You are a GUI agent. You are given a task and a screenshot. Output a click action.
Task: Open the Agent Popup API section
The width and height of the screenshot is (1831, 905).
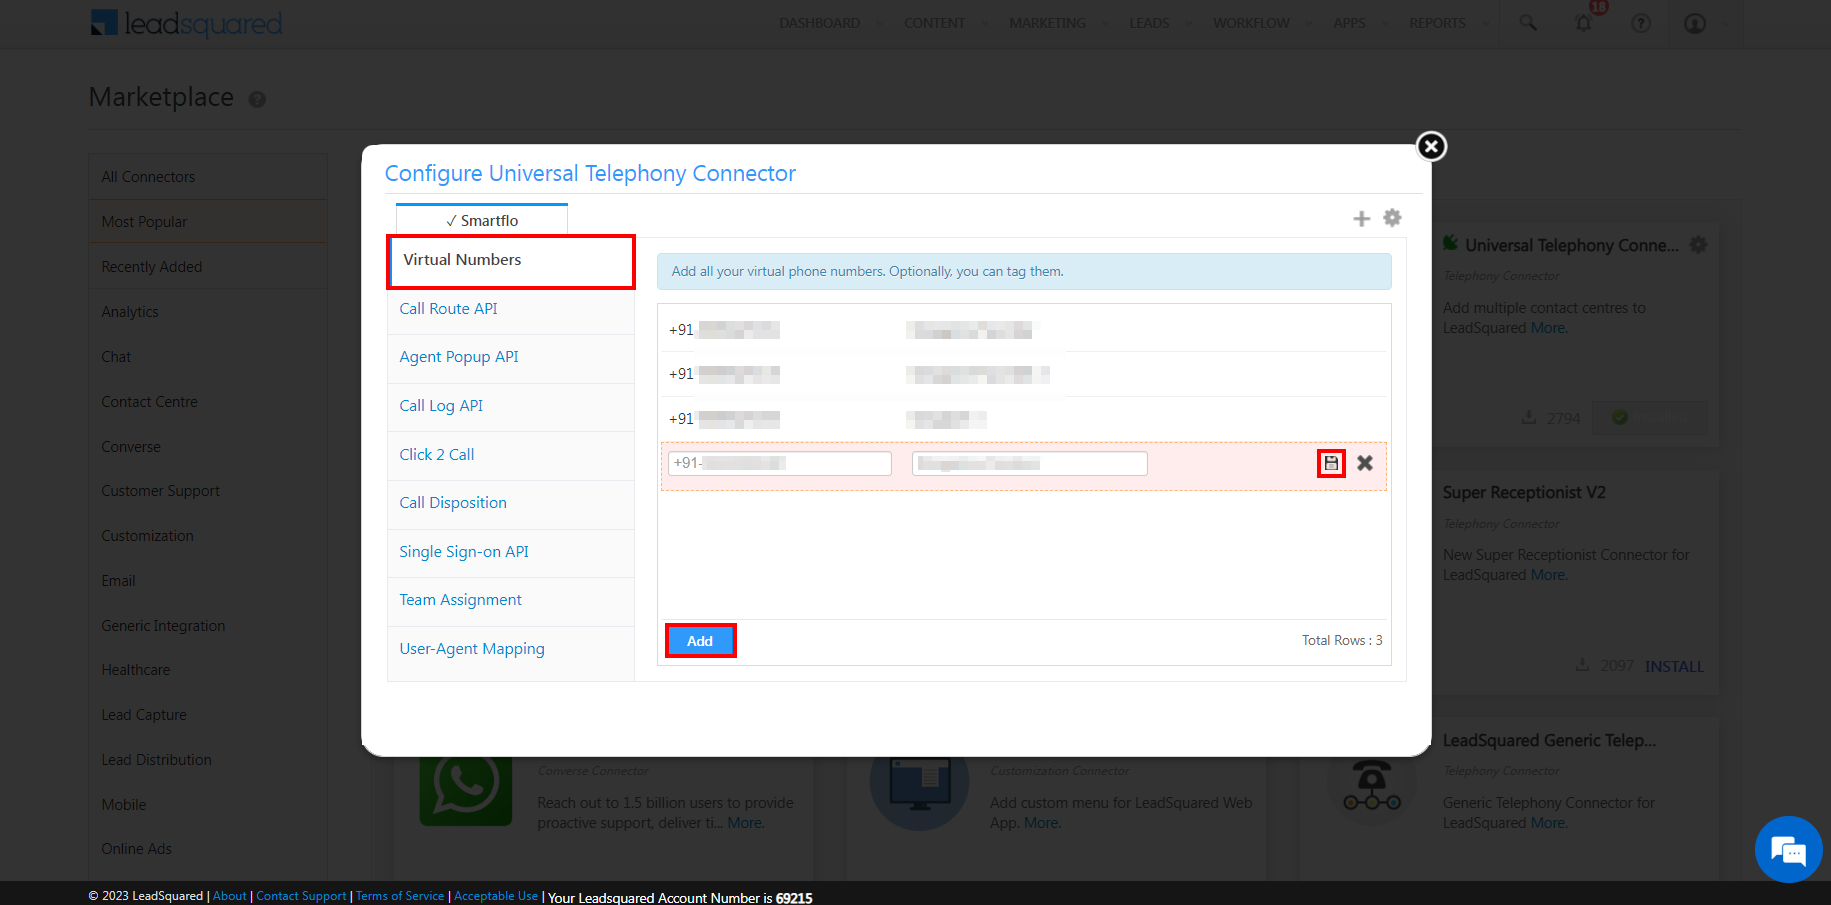pyautogui.click(x=511, y=357)
